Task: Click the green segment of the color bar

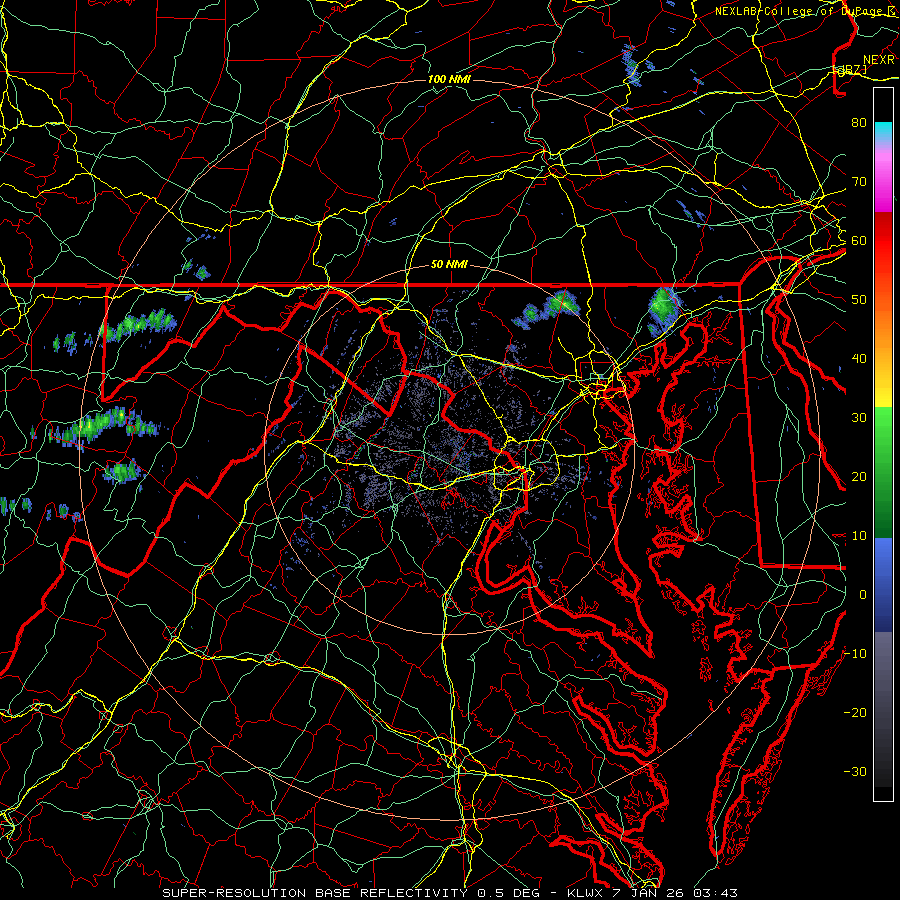Action: (883, 472)
